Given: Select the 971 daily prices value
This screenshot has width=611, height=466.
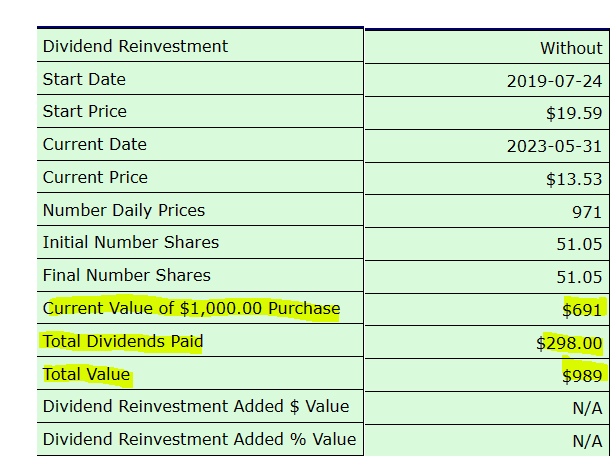Looking at the screenshot, I should coord(586,212).
